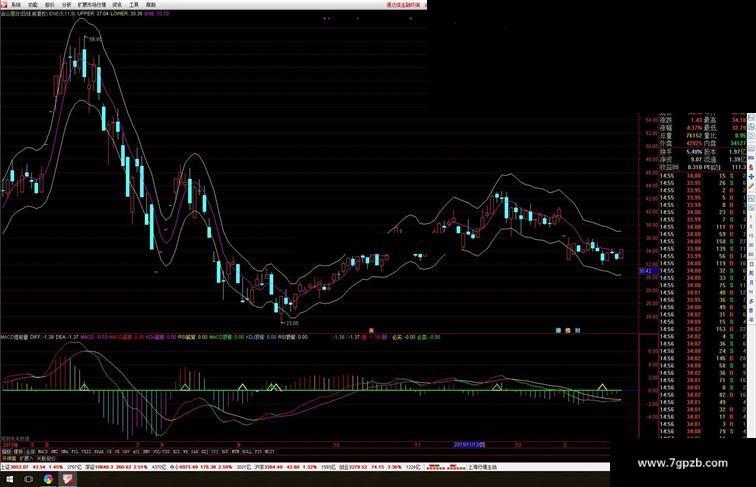Screen dimensions: 756x487
Task: Select the blue four-arrow move icon in sidebar
Action: [751, 176]
